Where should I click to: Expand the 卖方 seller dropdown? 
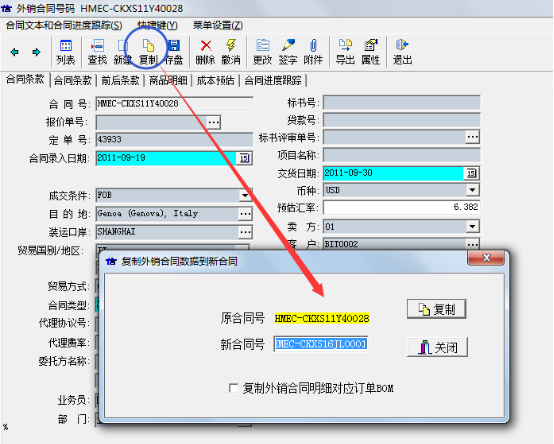click(x=472, y=226)
